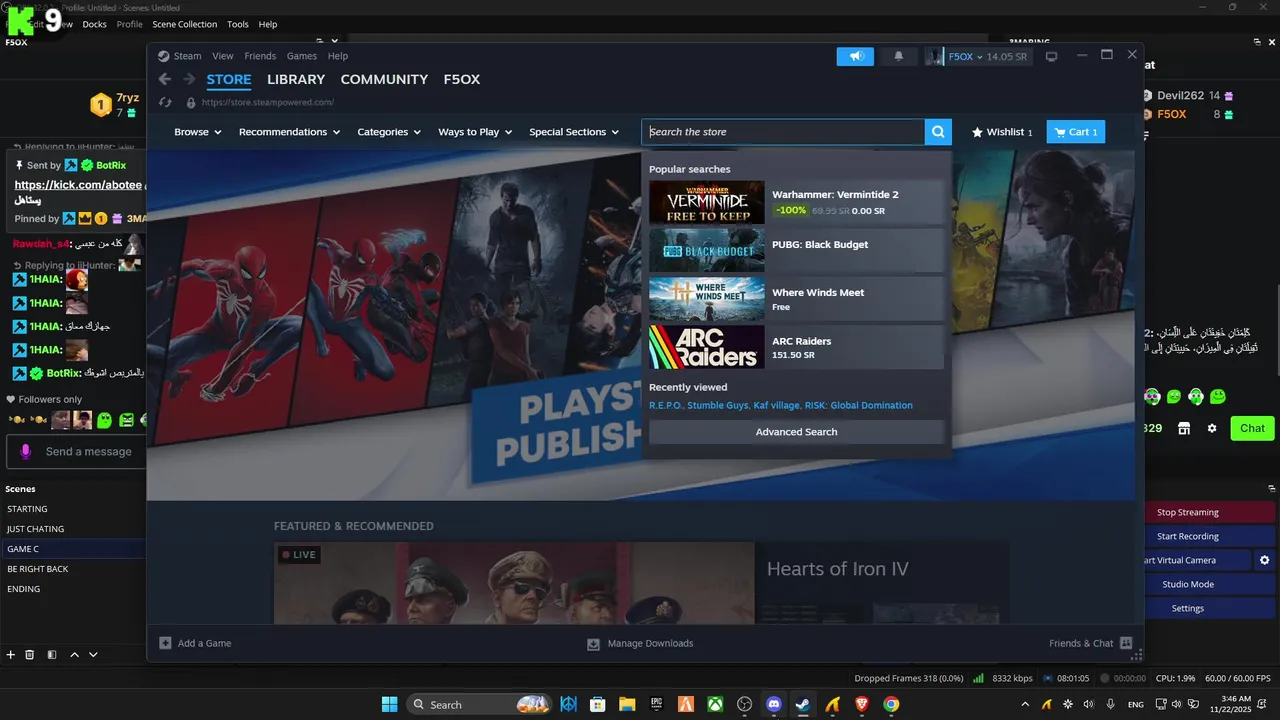
Task: Open OBS Scene Collection menu
Action: pyautogui.click(x=185, y=24)
